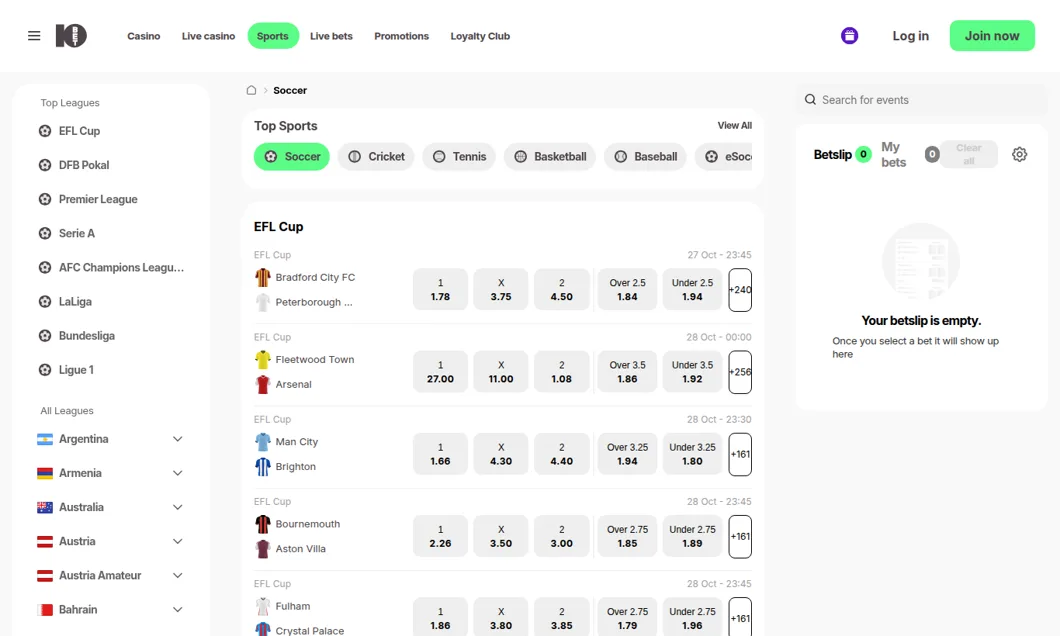Expand the Austria leagues chevron
The width and height of the screenshot is (1060, 636).
178,541
